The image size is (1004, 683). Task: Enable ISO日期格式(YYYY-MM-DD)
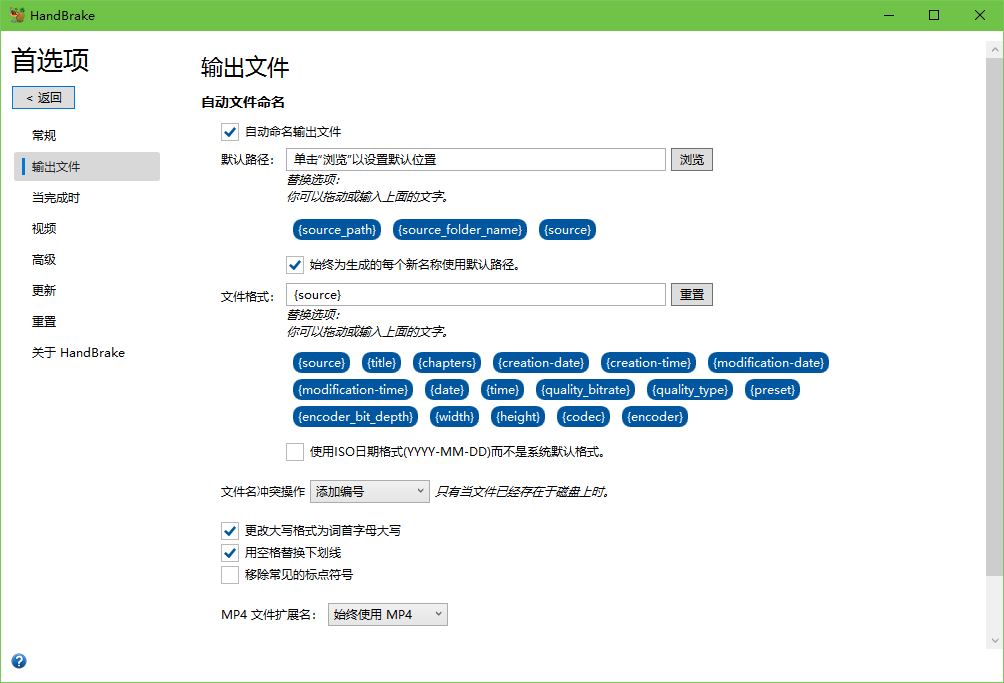295,451
